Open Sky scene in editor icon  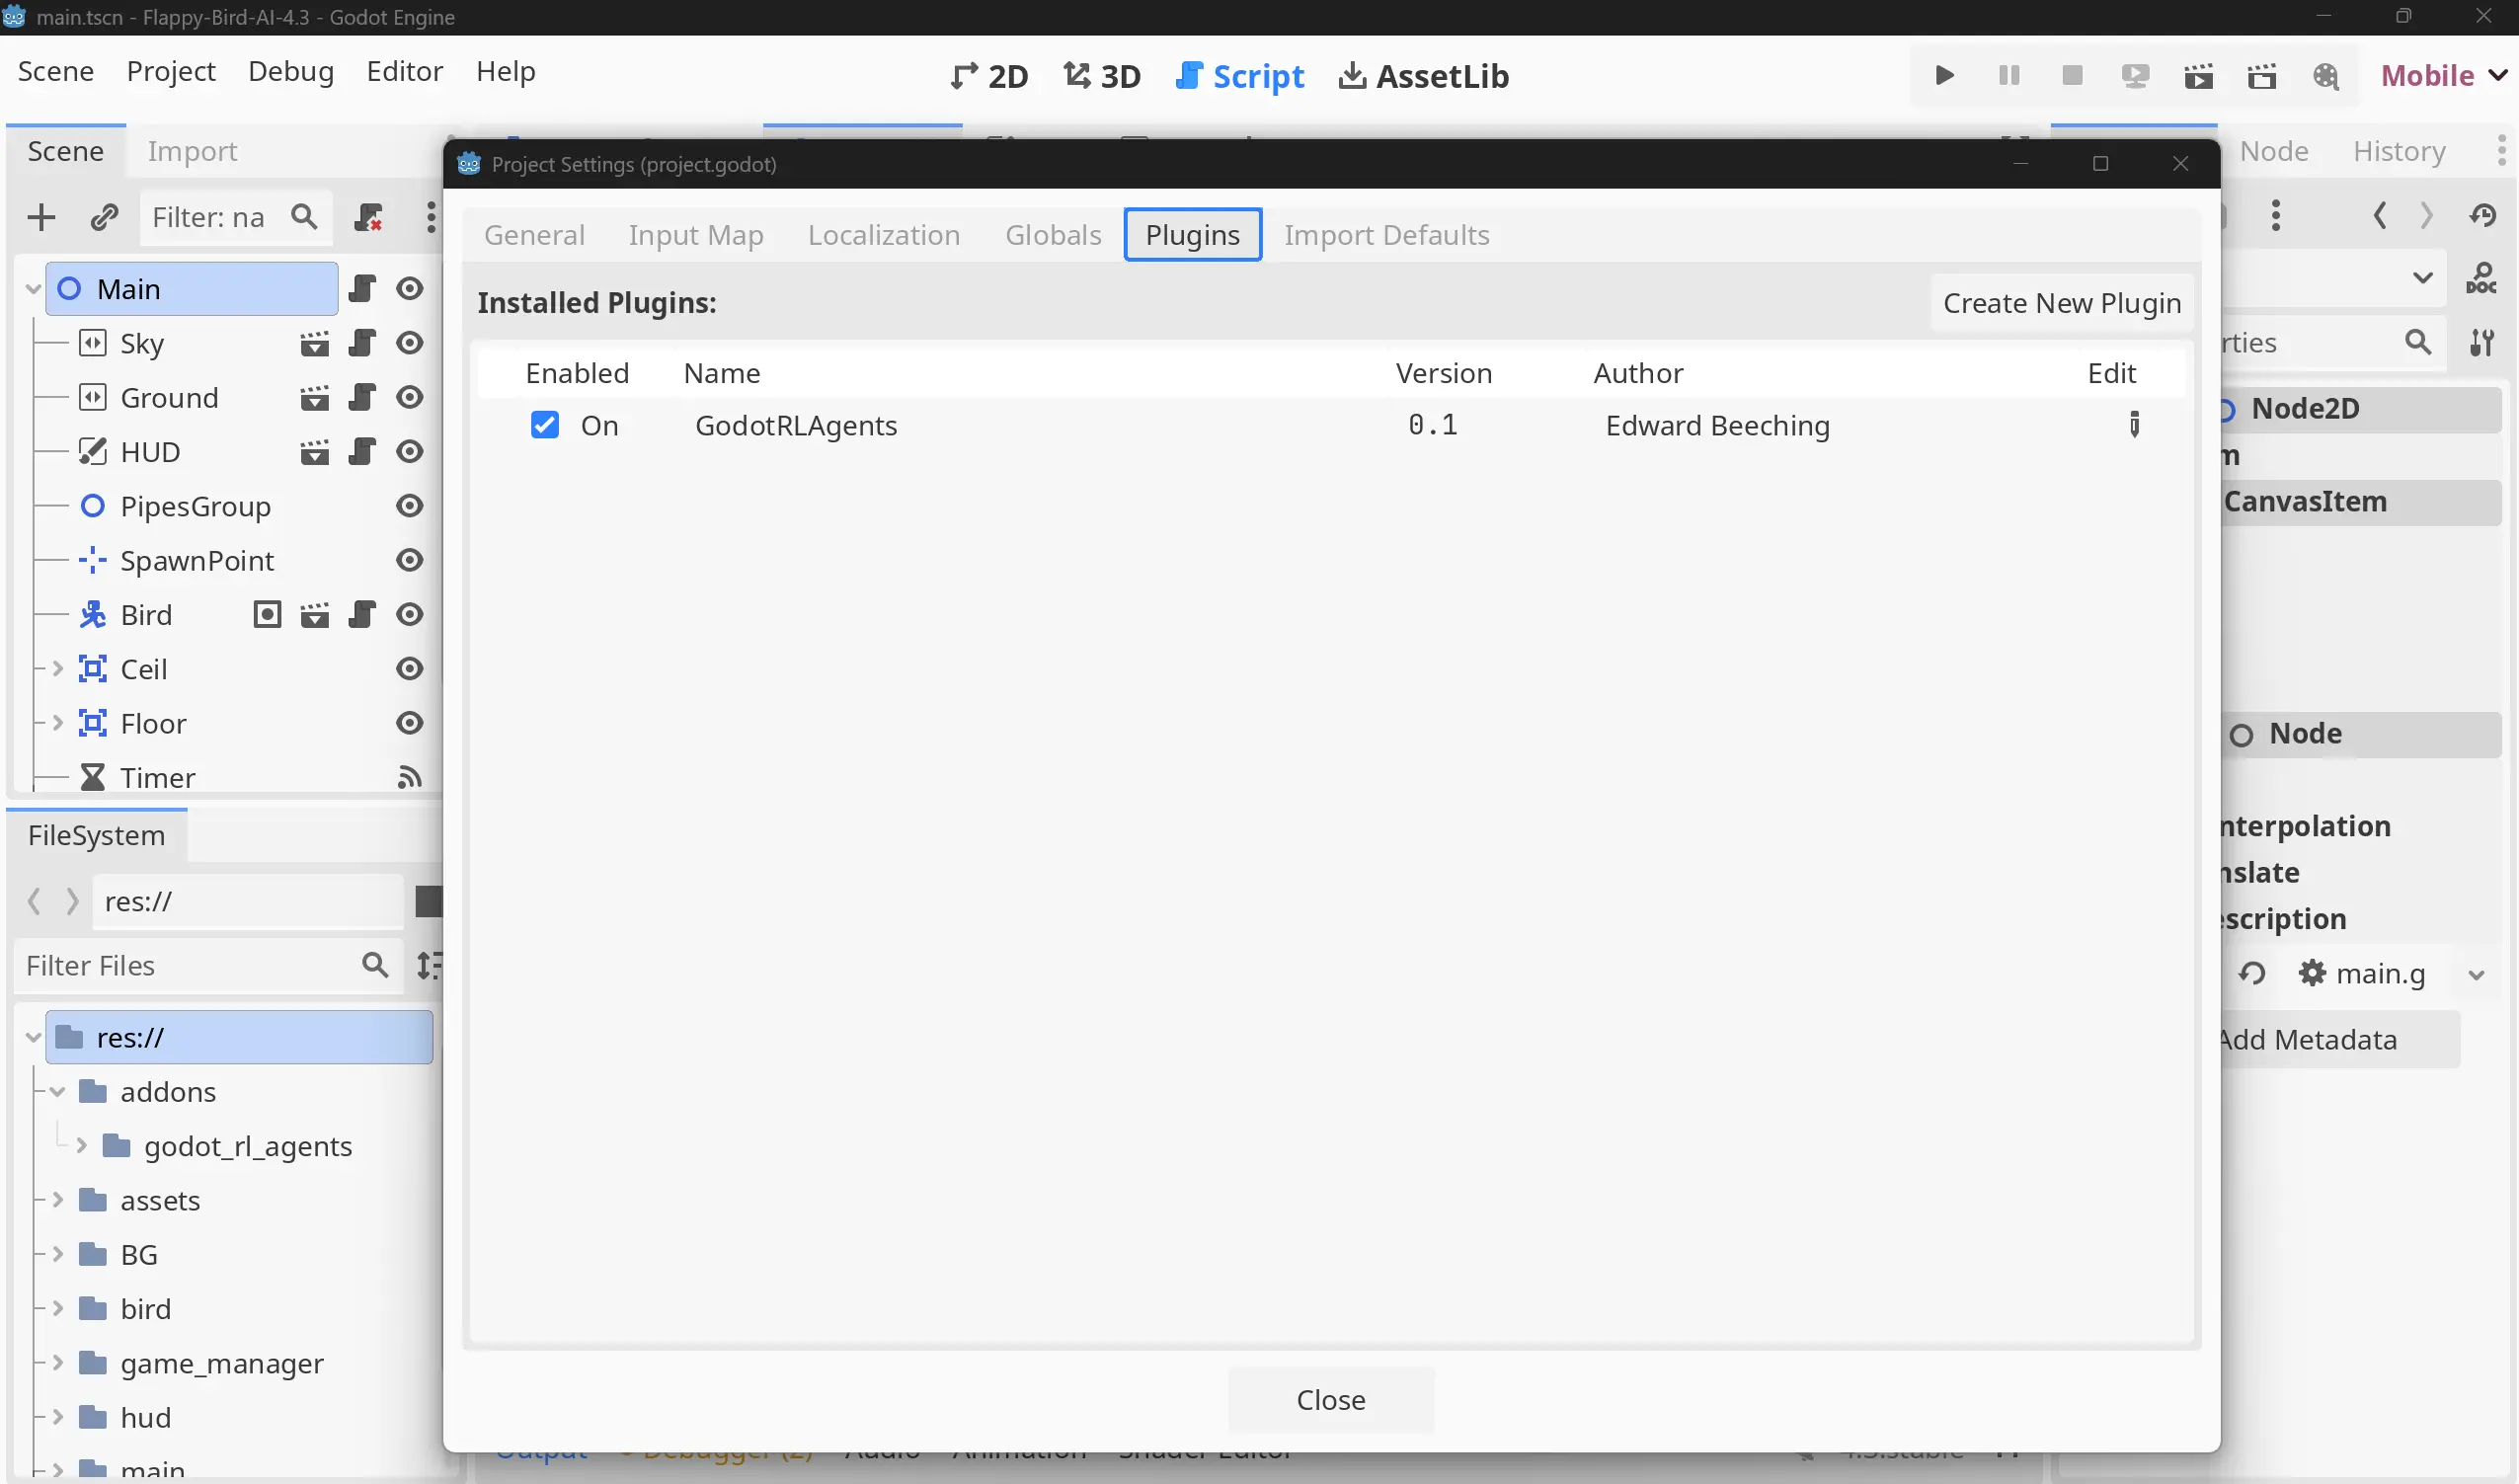click(x=315, y=344)
